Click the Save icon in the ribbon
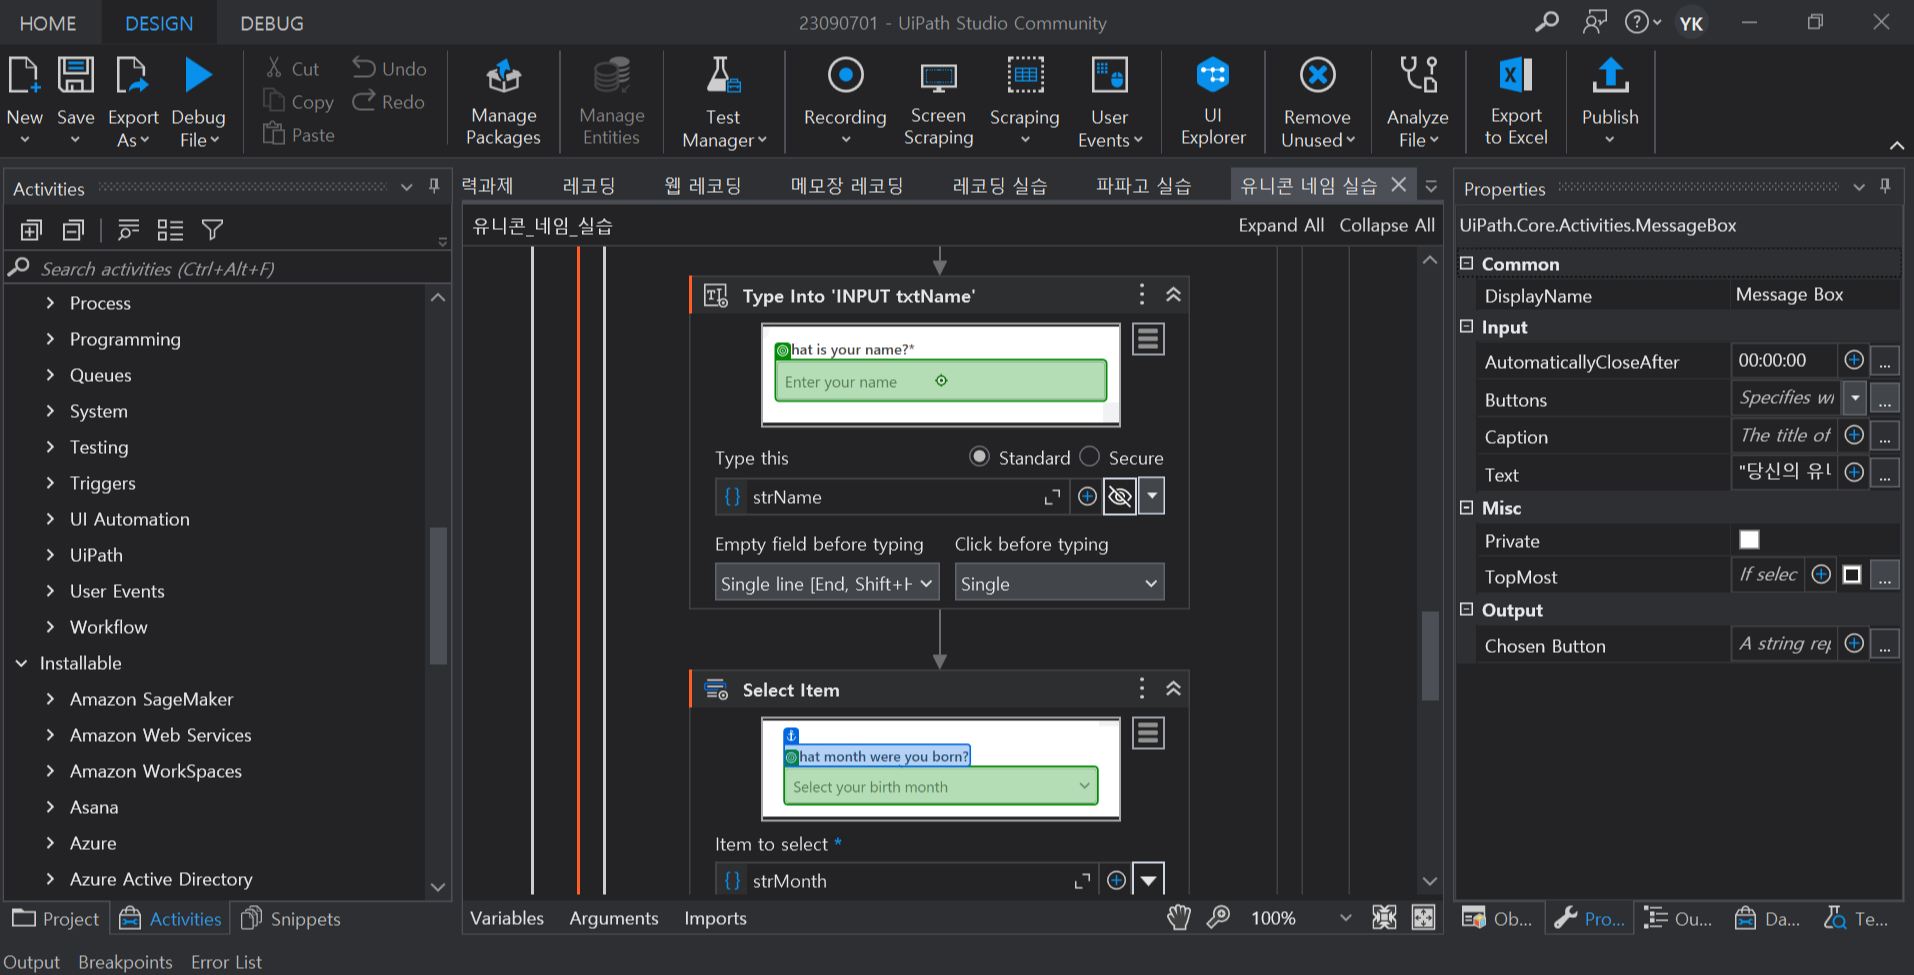 point(75,76)
